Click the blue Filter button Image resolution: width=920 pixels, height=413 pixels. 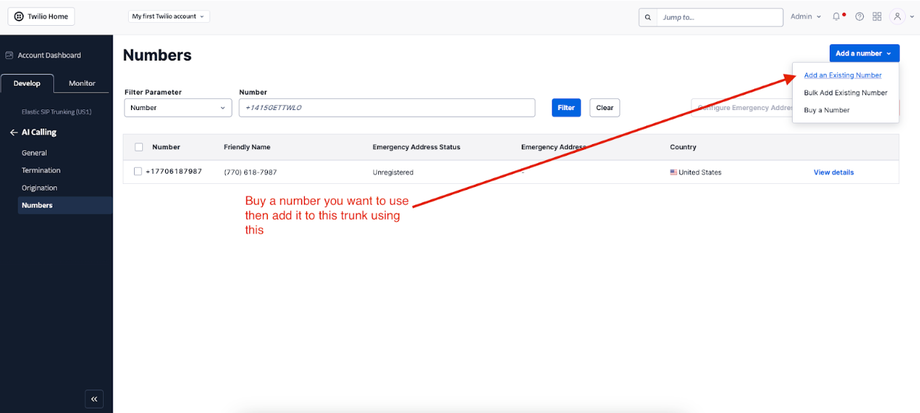[x=566, y=108]
